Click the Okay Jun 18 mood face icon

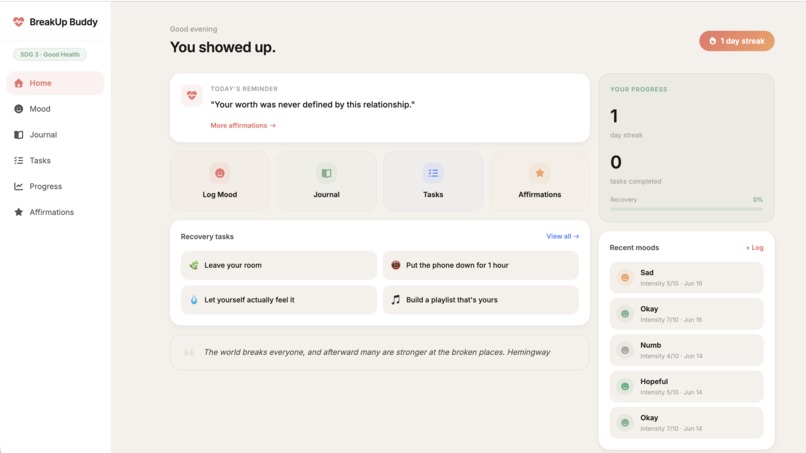pyautogui.click(x=625, y=314)
